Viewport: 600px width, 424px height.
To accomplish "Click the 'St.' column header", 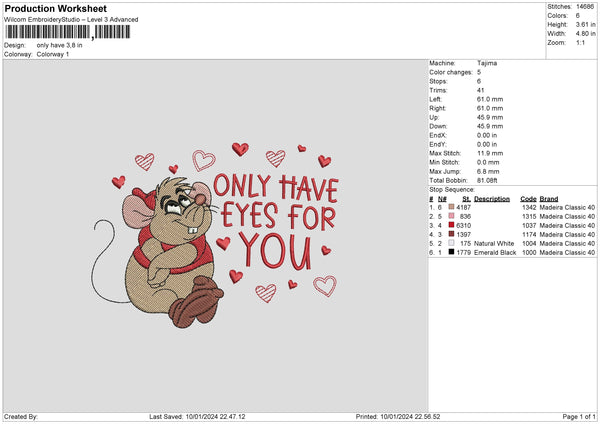I will coord(466,199).
